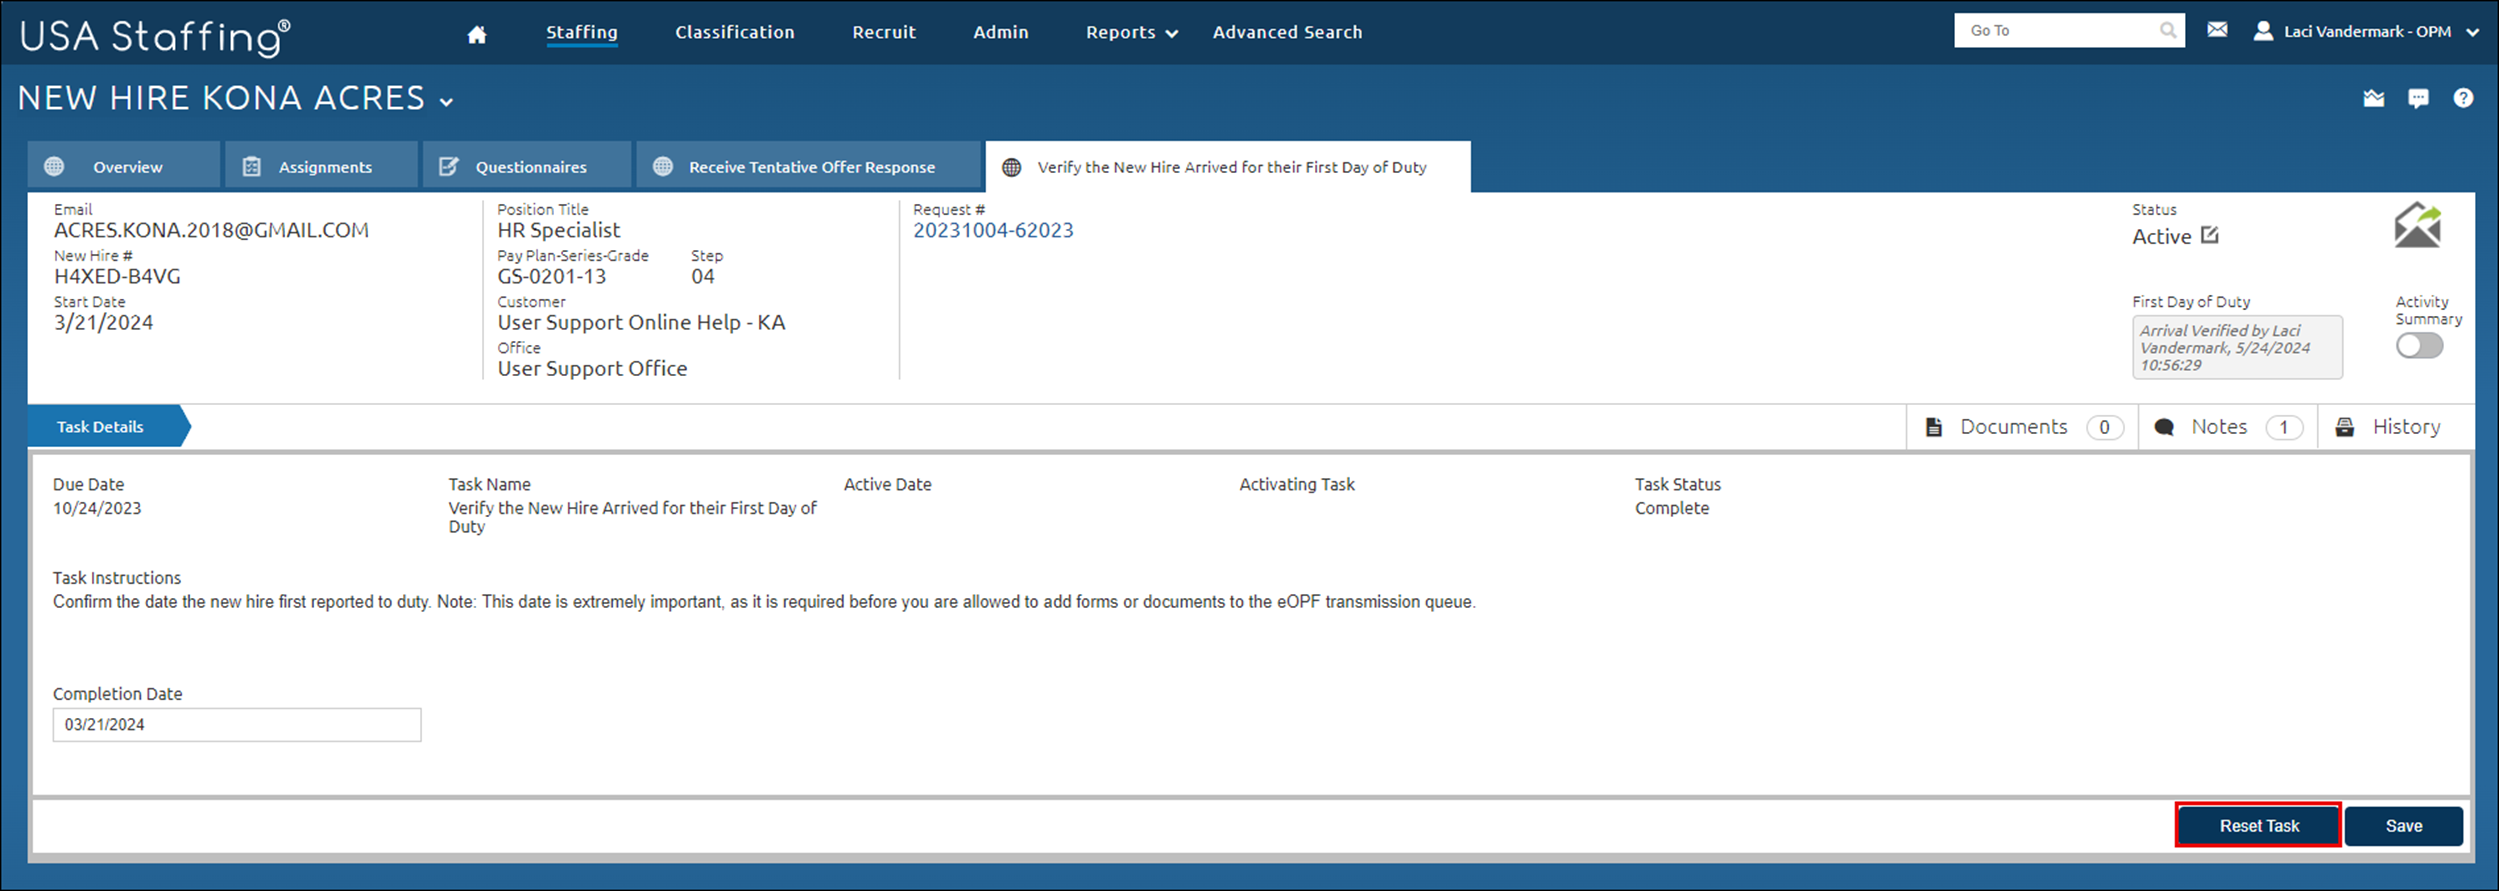Screen dimensions: 2499x891
Task: Open the Notes section
Action: pos(2228,427)
